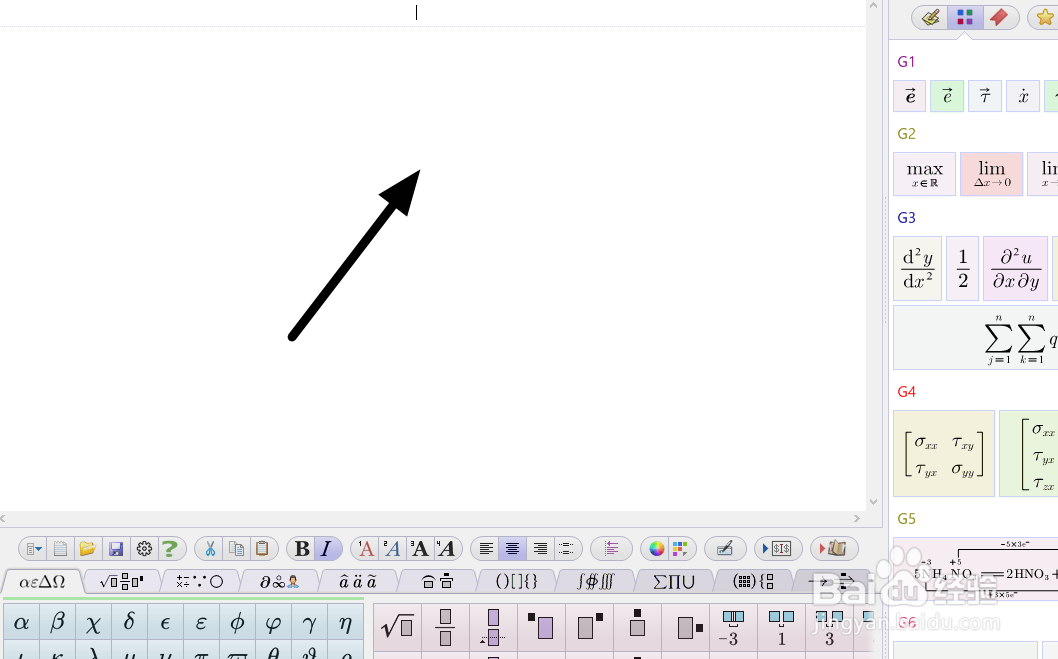Image resolution: width=1058 pixels, height=659 pixels.
Task: Insert Greek letter eta
Action: point(345,622)
